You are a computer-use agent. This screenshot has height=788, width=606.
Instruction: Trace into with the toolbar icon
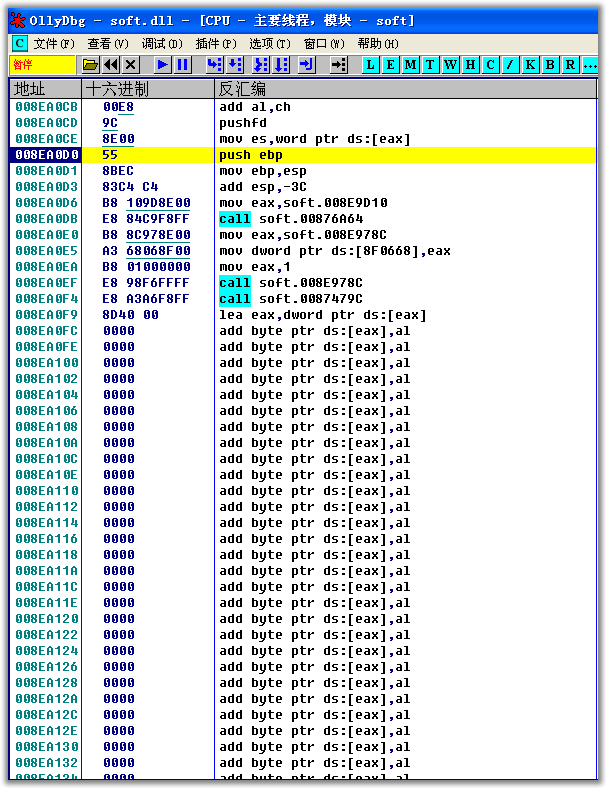click(x=261, y=64)
